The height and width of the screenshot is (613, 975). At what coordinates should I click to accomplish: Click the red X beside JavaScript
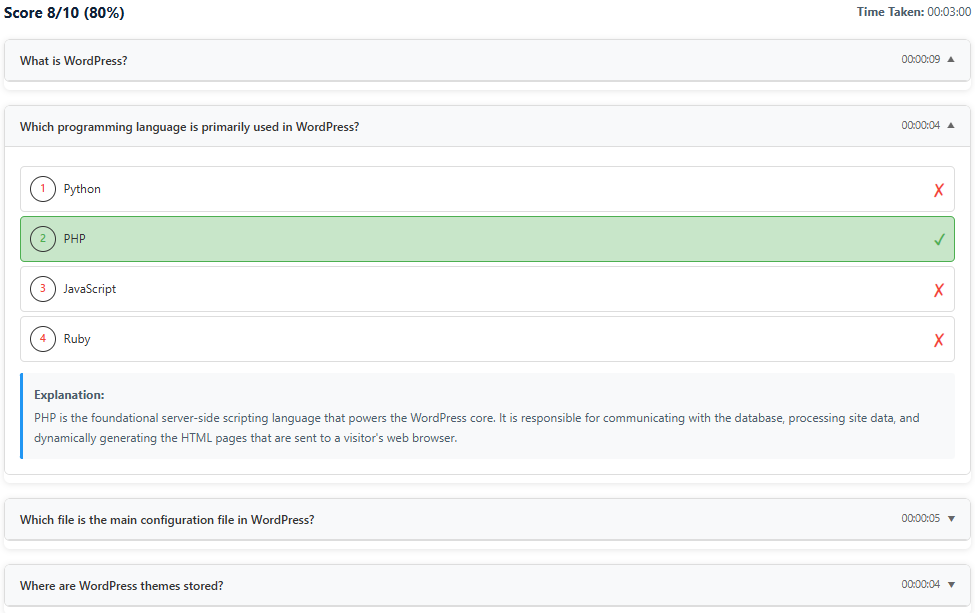pos(938,290)
